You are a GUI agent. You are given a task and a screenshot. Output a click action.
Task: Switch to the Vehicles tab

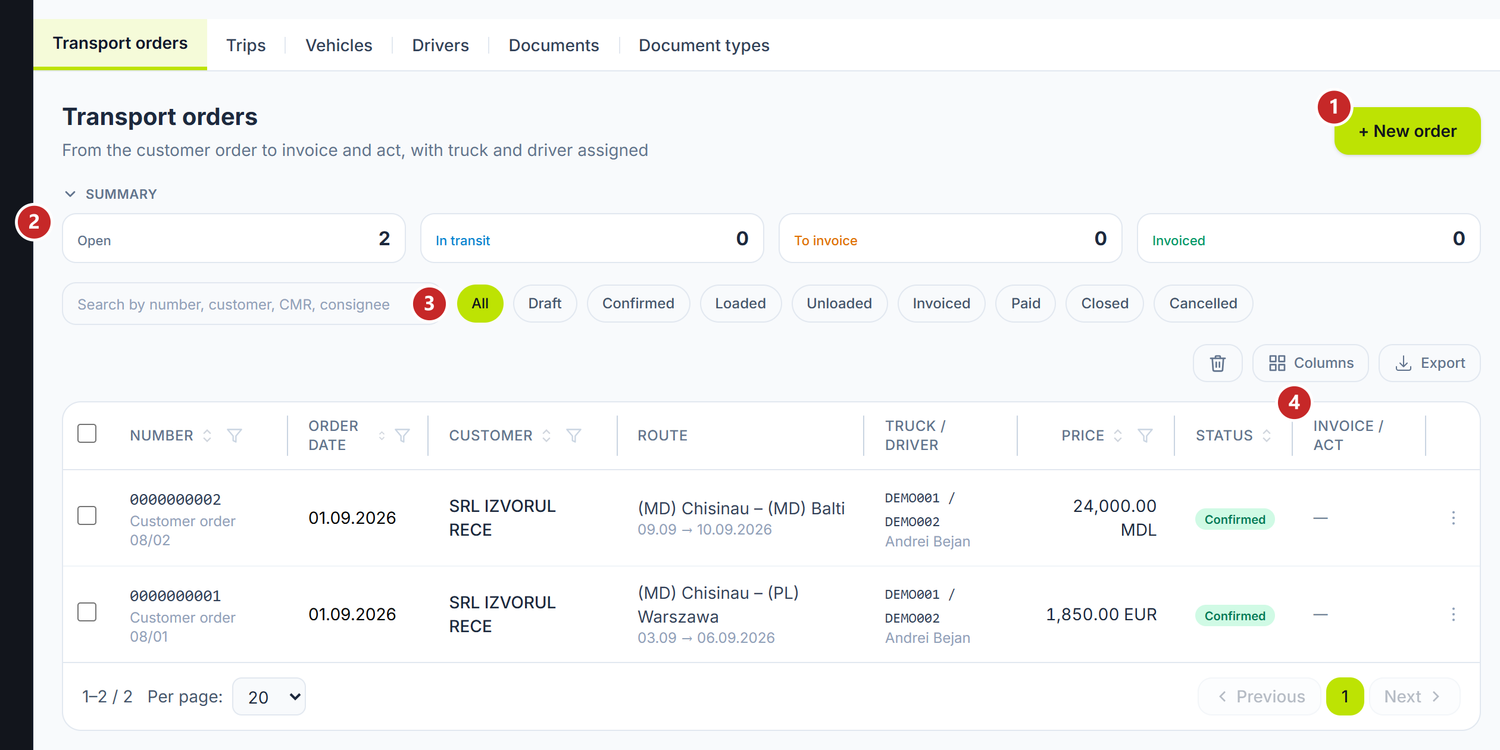tap(339, 45)
